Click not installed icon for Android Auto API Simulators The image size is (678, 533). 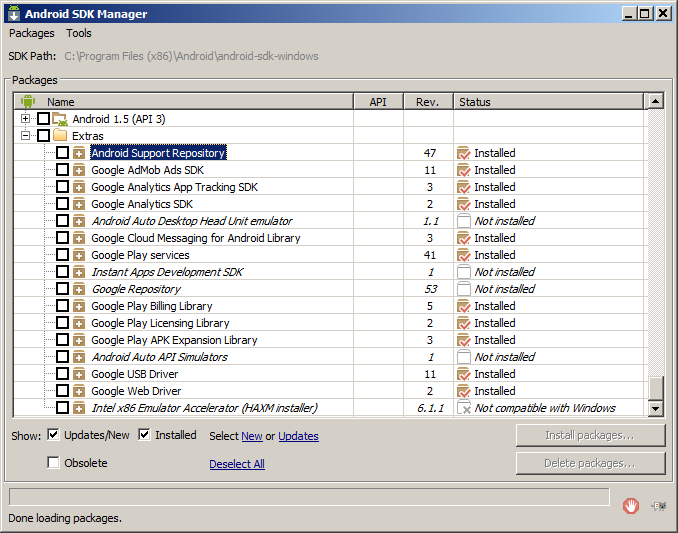point(464,357)
